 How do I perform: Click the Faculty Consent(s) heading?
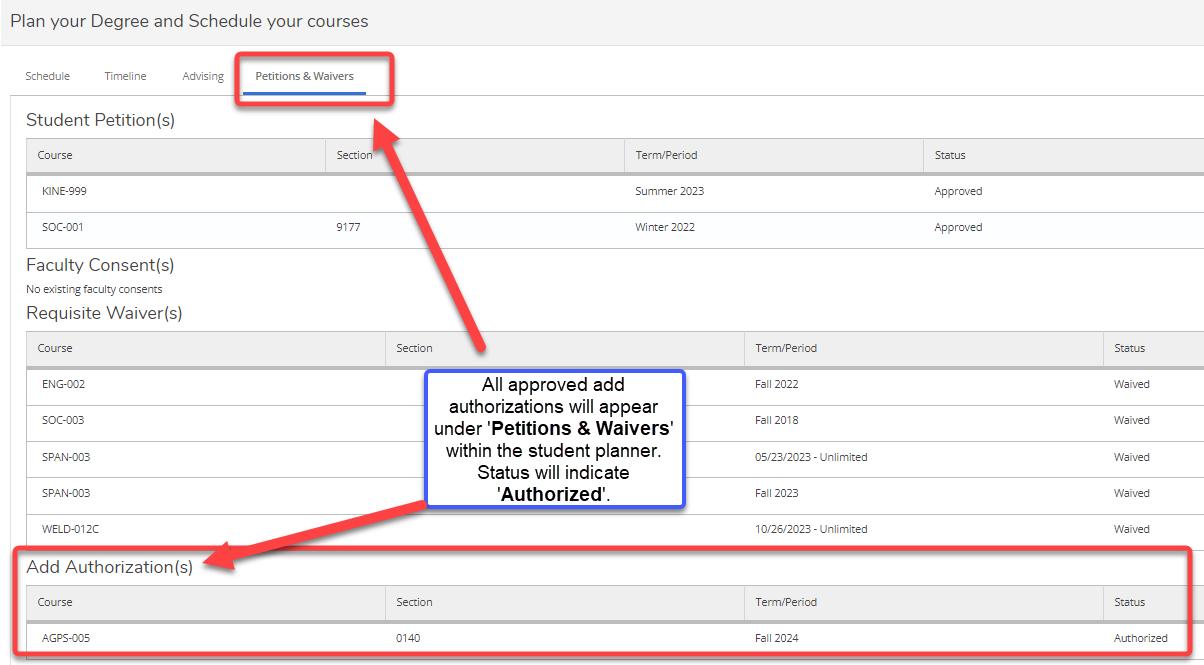100,265
